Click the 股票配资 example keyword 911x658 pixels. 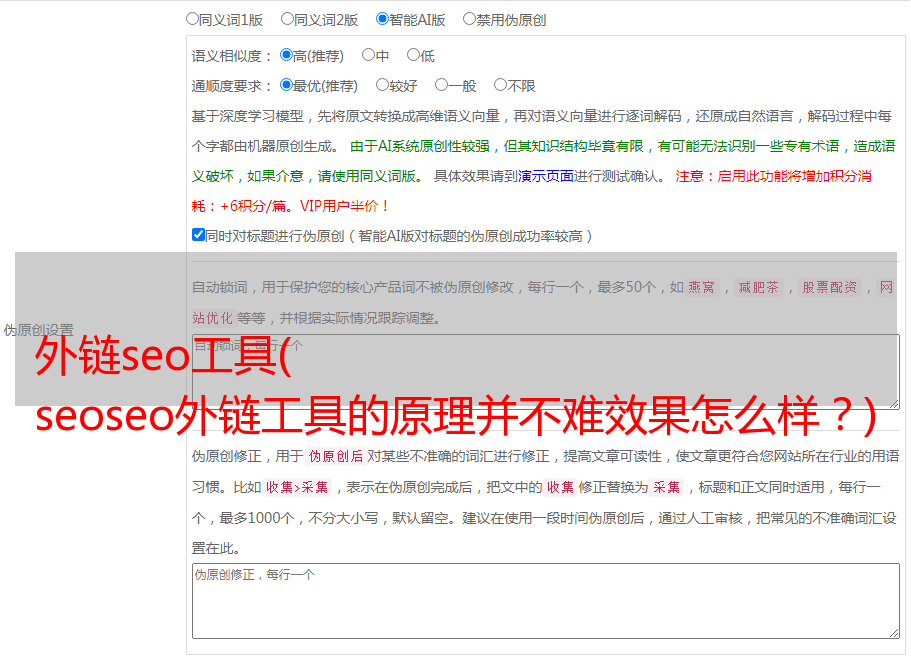pyautogui.click(x=830, y=287)
